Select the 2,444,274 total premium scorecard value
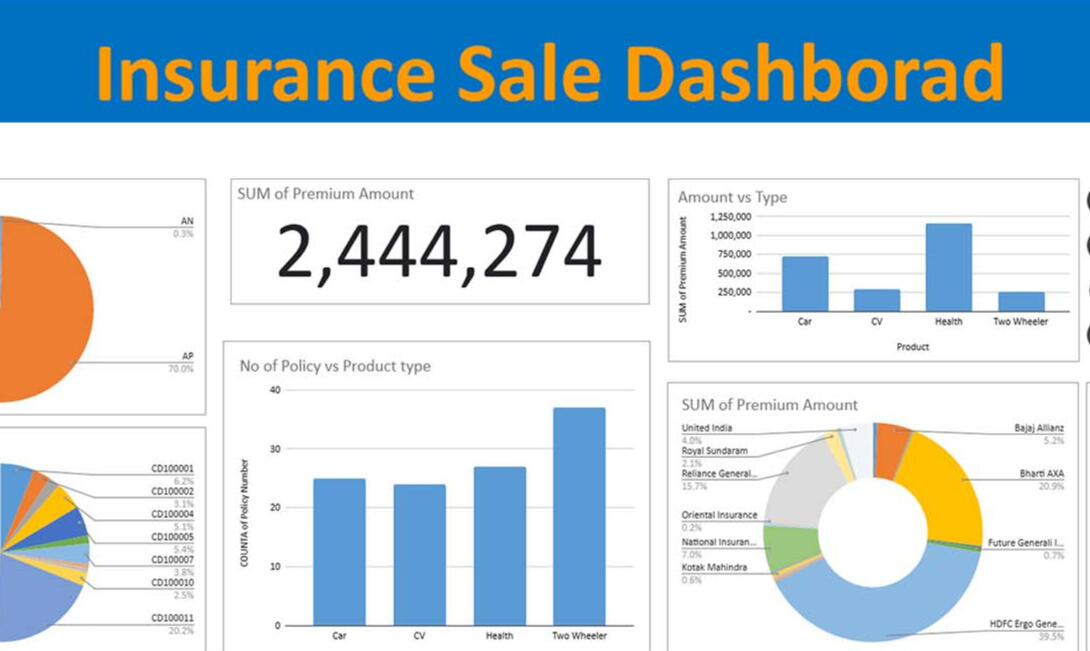Image resolution: width=1090 pixels, height=651 pixels. [x=438, y=251]
